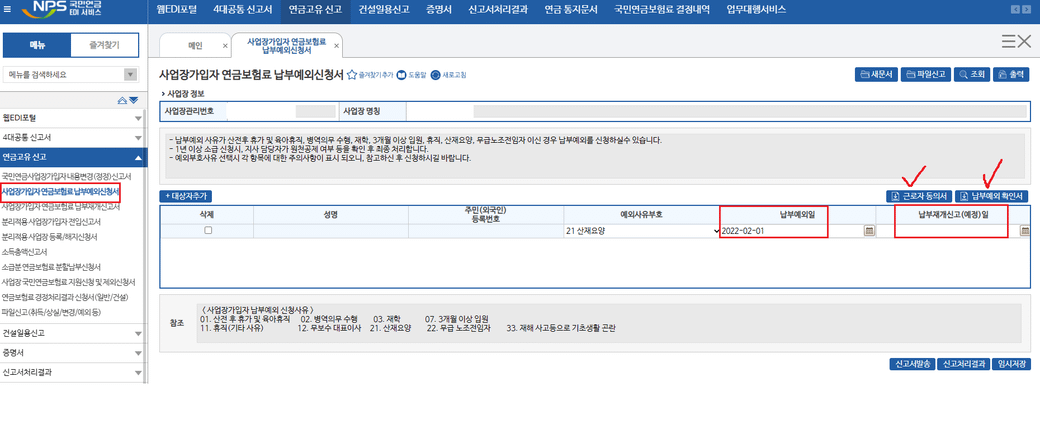Open calendar picker for 납부예외일
This screenshot has width=1040, height=423.
(869, 231)
